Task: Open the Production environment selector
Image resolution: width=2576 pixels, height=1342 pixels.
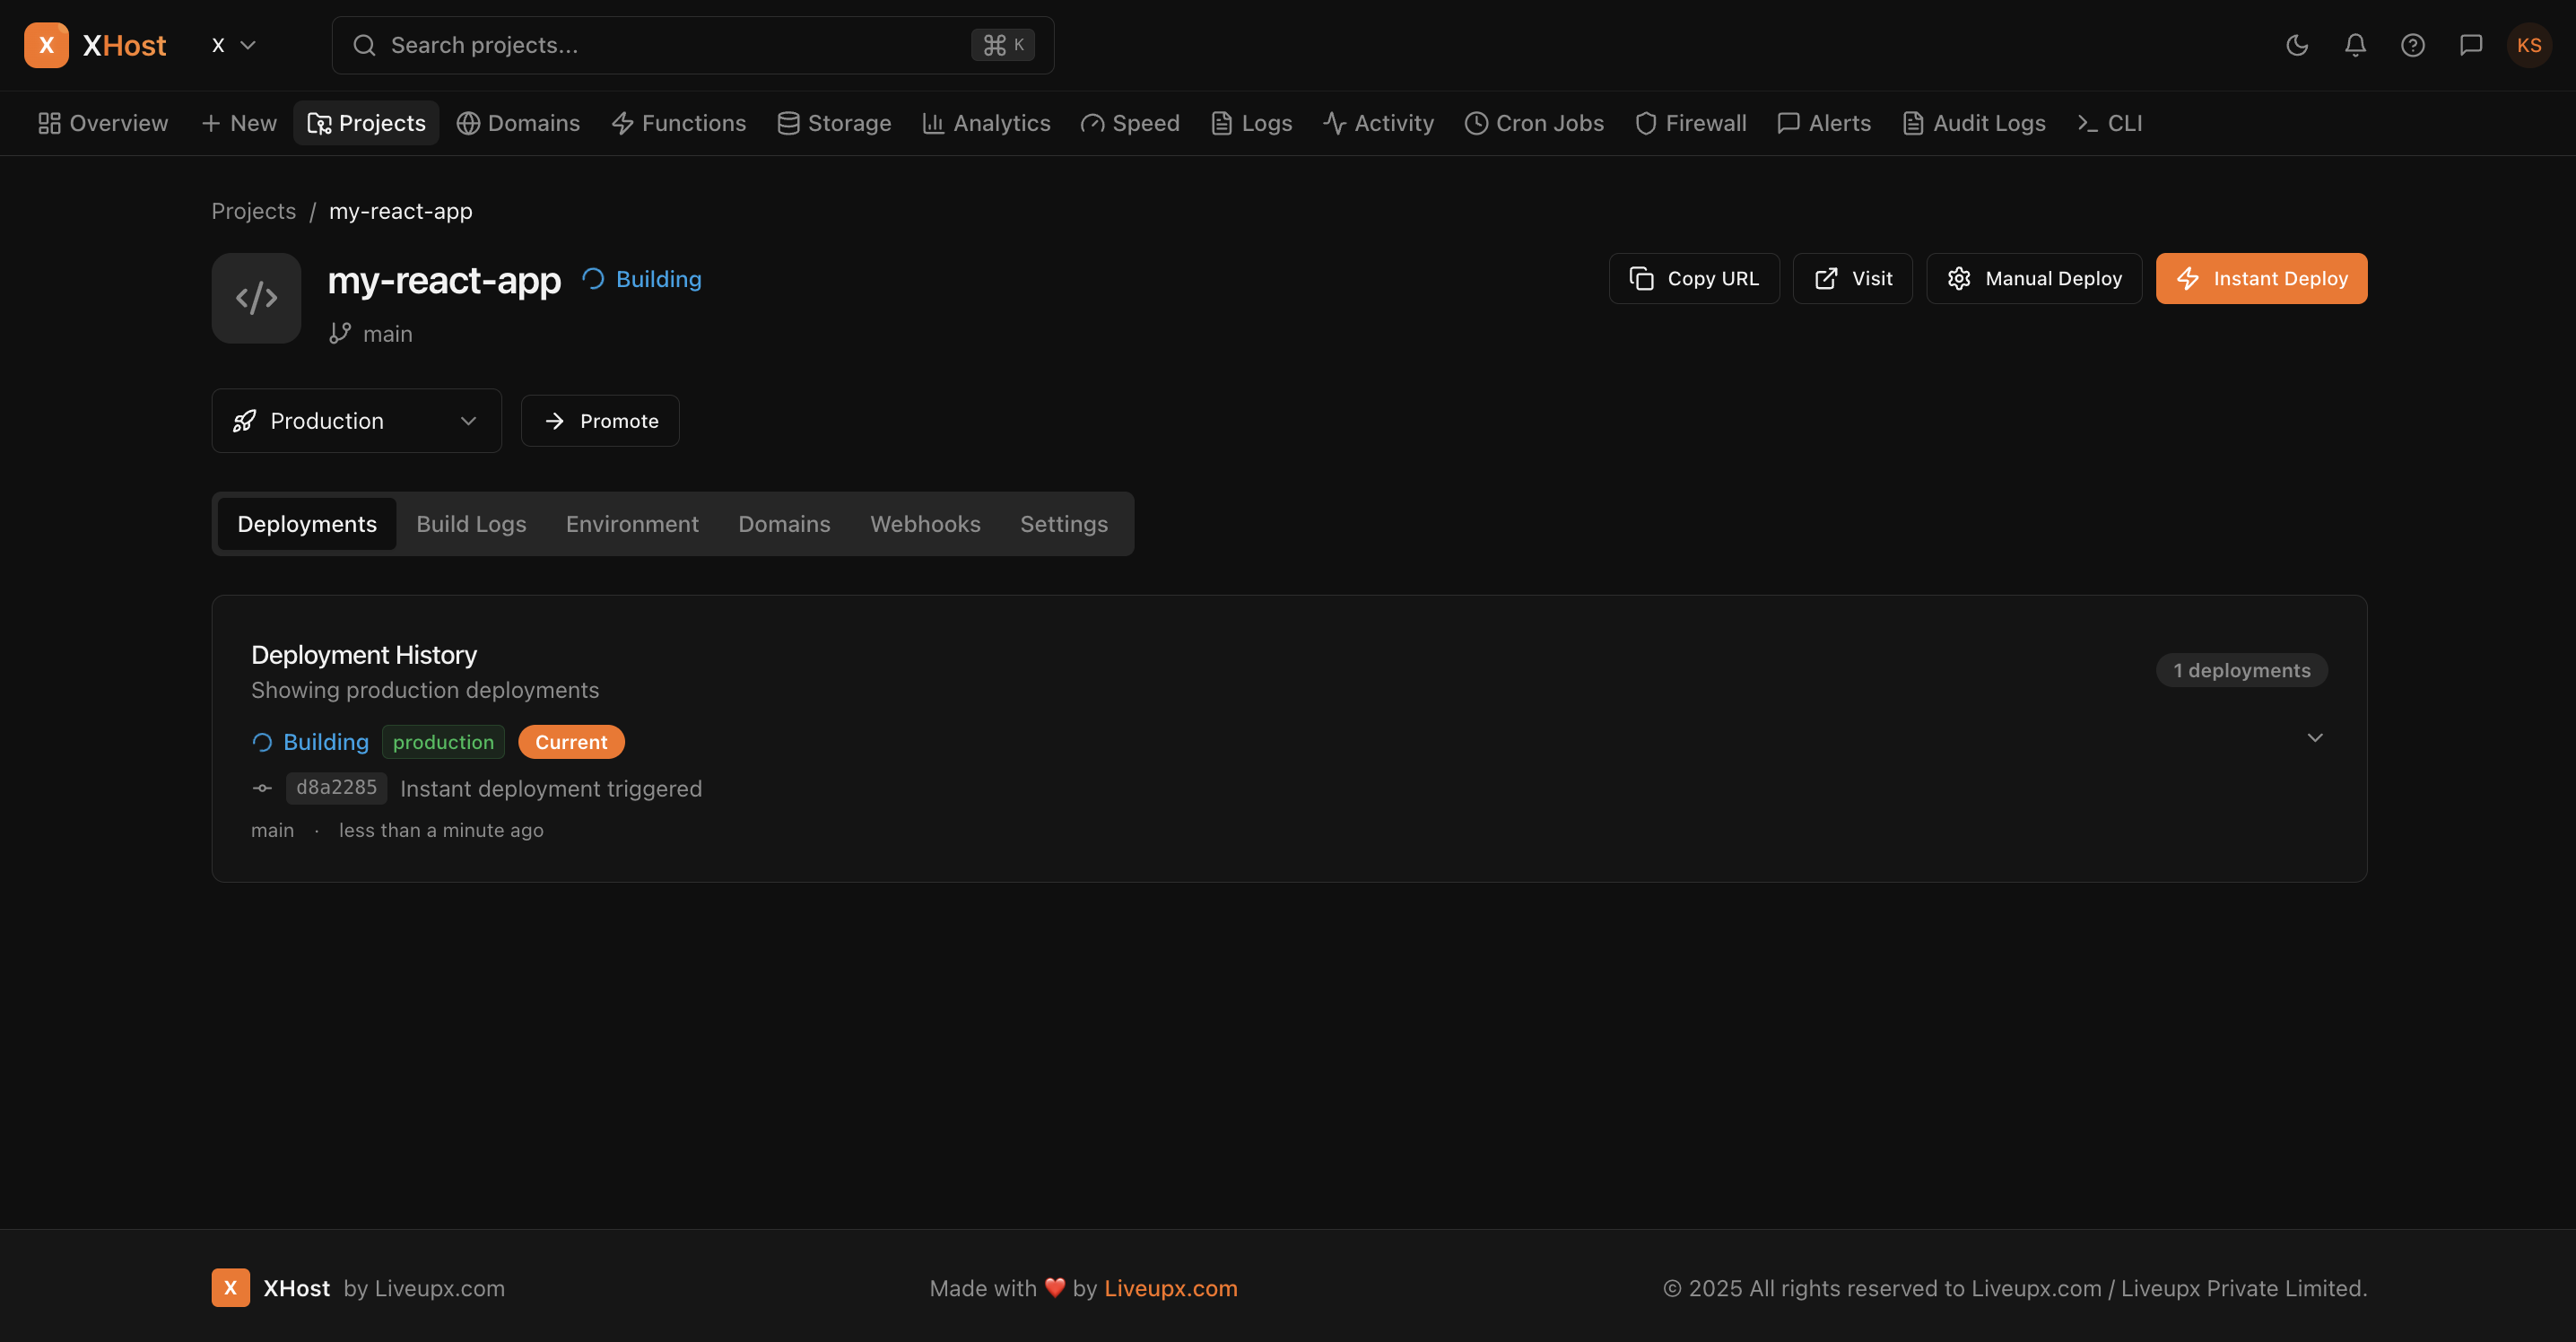Action: 356,420
